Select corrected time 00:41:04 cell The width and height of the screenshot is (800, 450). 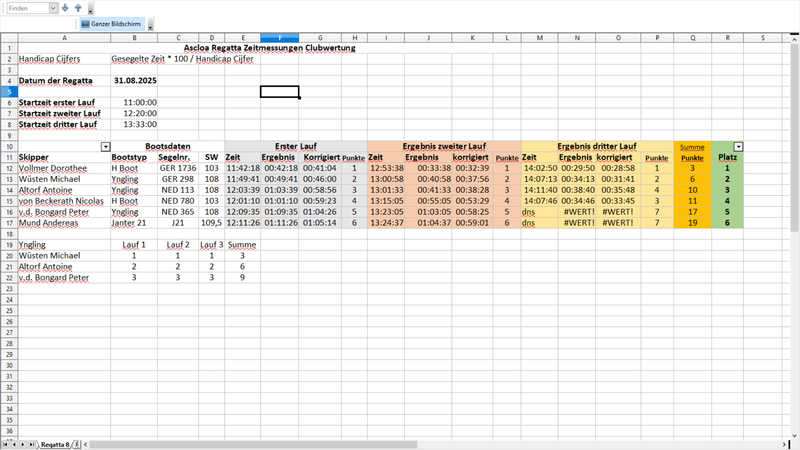click(320, 168)
